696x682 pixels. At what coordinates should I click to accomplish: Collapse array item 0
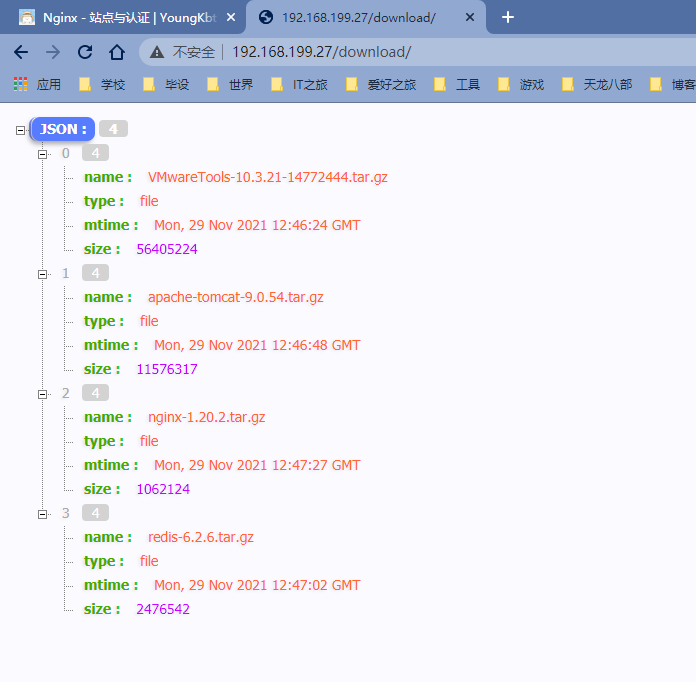(43, 154)
